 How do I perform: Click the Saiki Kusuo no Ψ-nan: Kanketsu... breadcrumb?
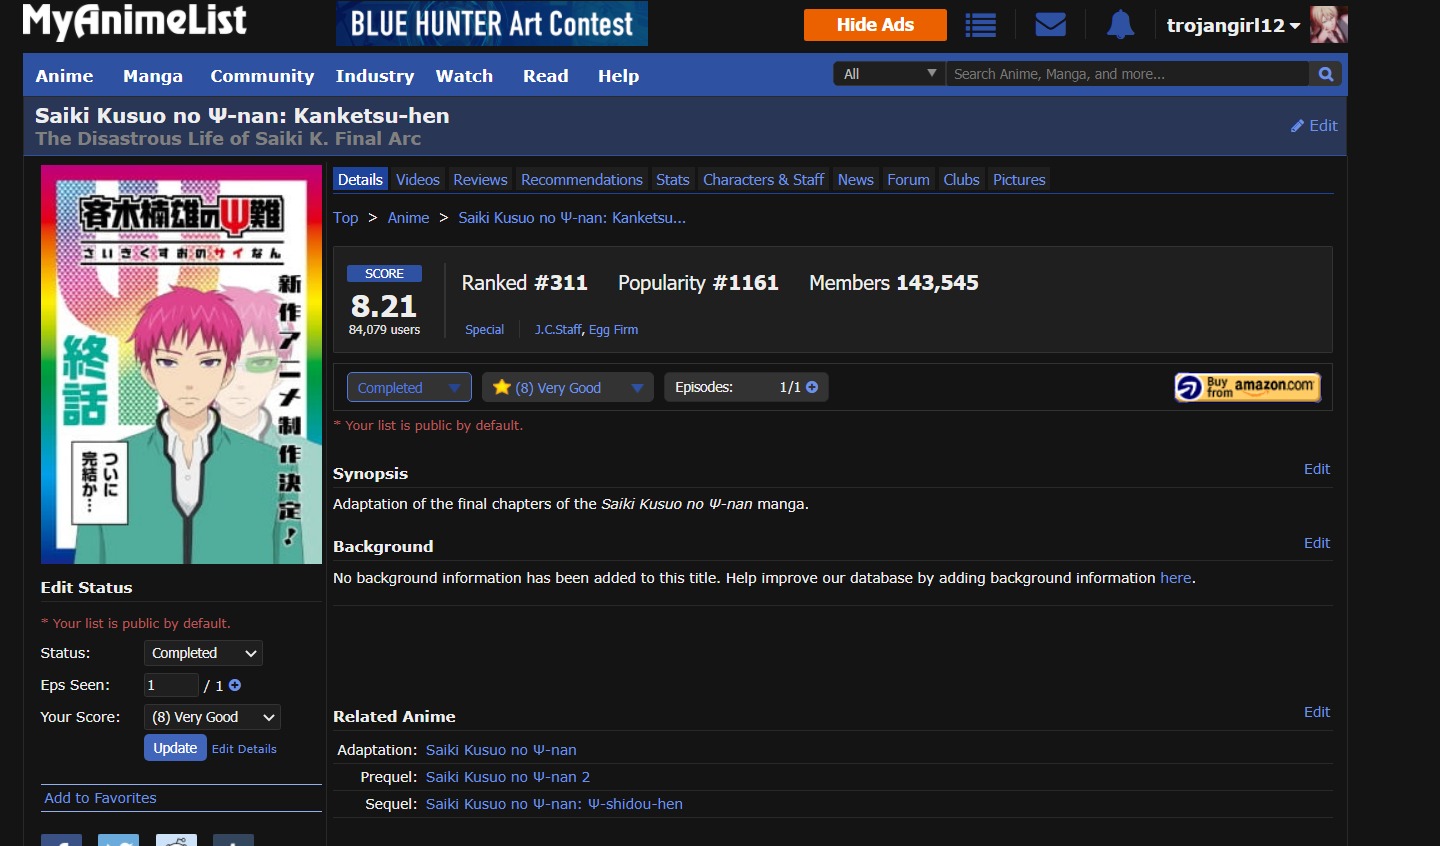click(572, 218)
